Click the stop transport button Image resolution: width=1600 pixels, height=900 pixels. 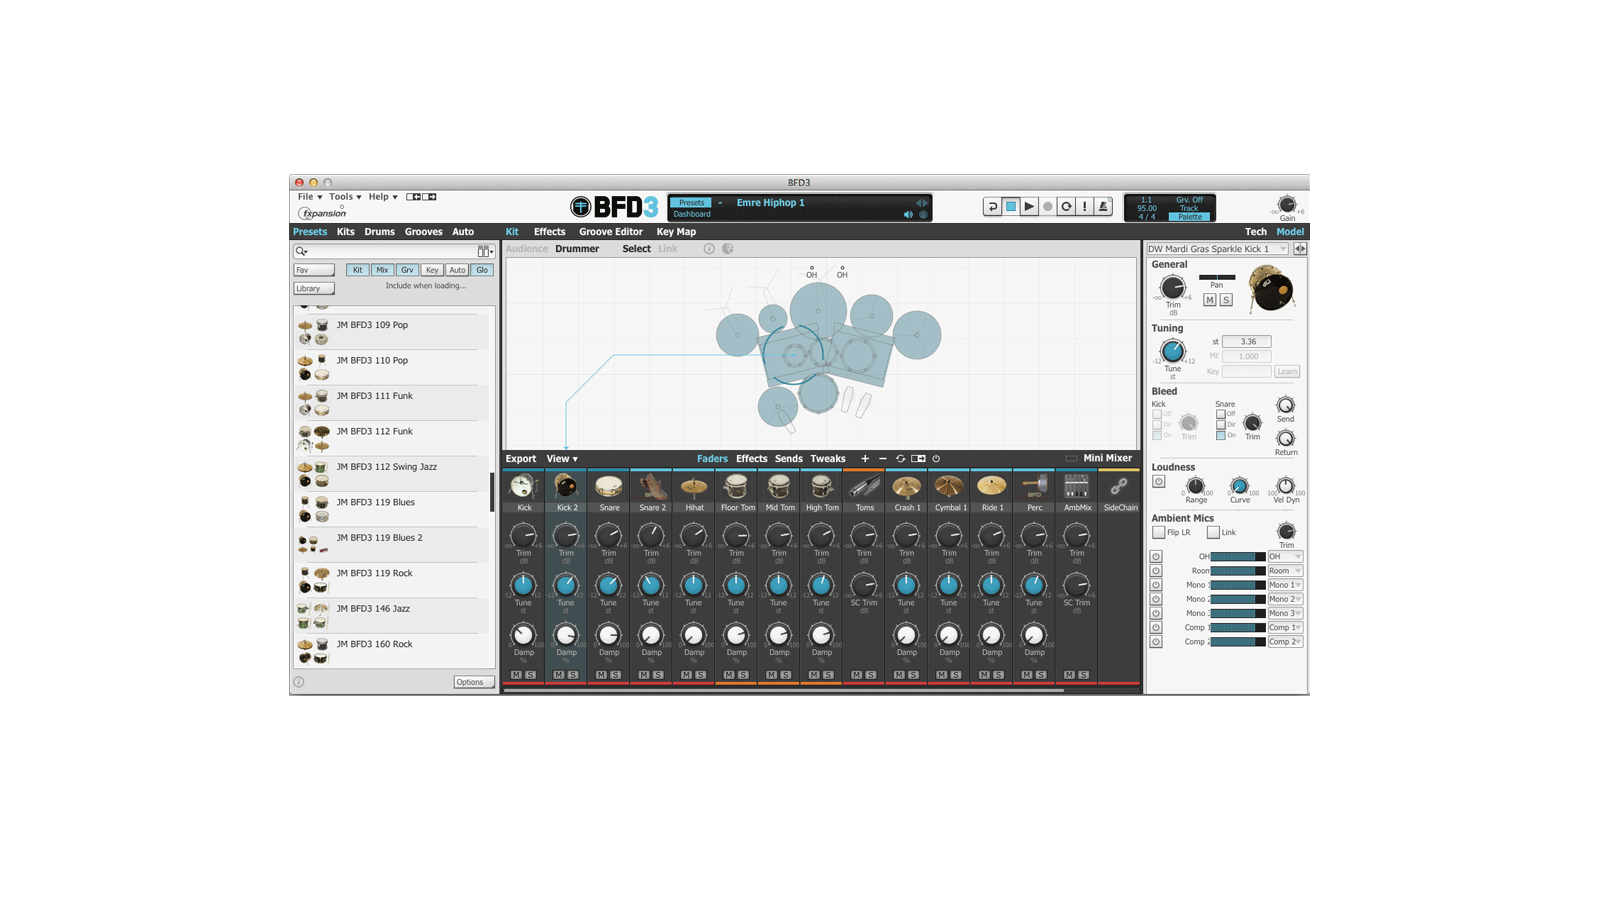1010,206
